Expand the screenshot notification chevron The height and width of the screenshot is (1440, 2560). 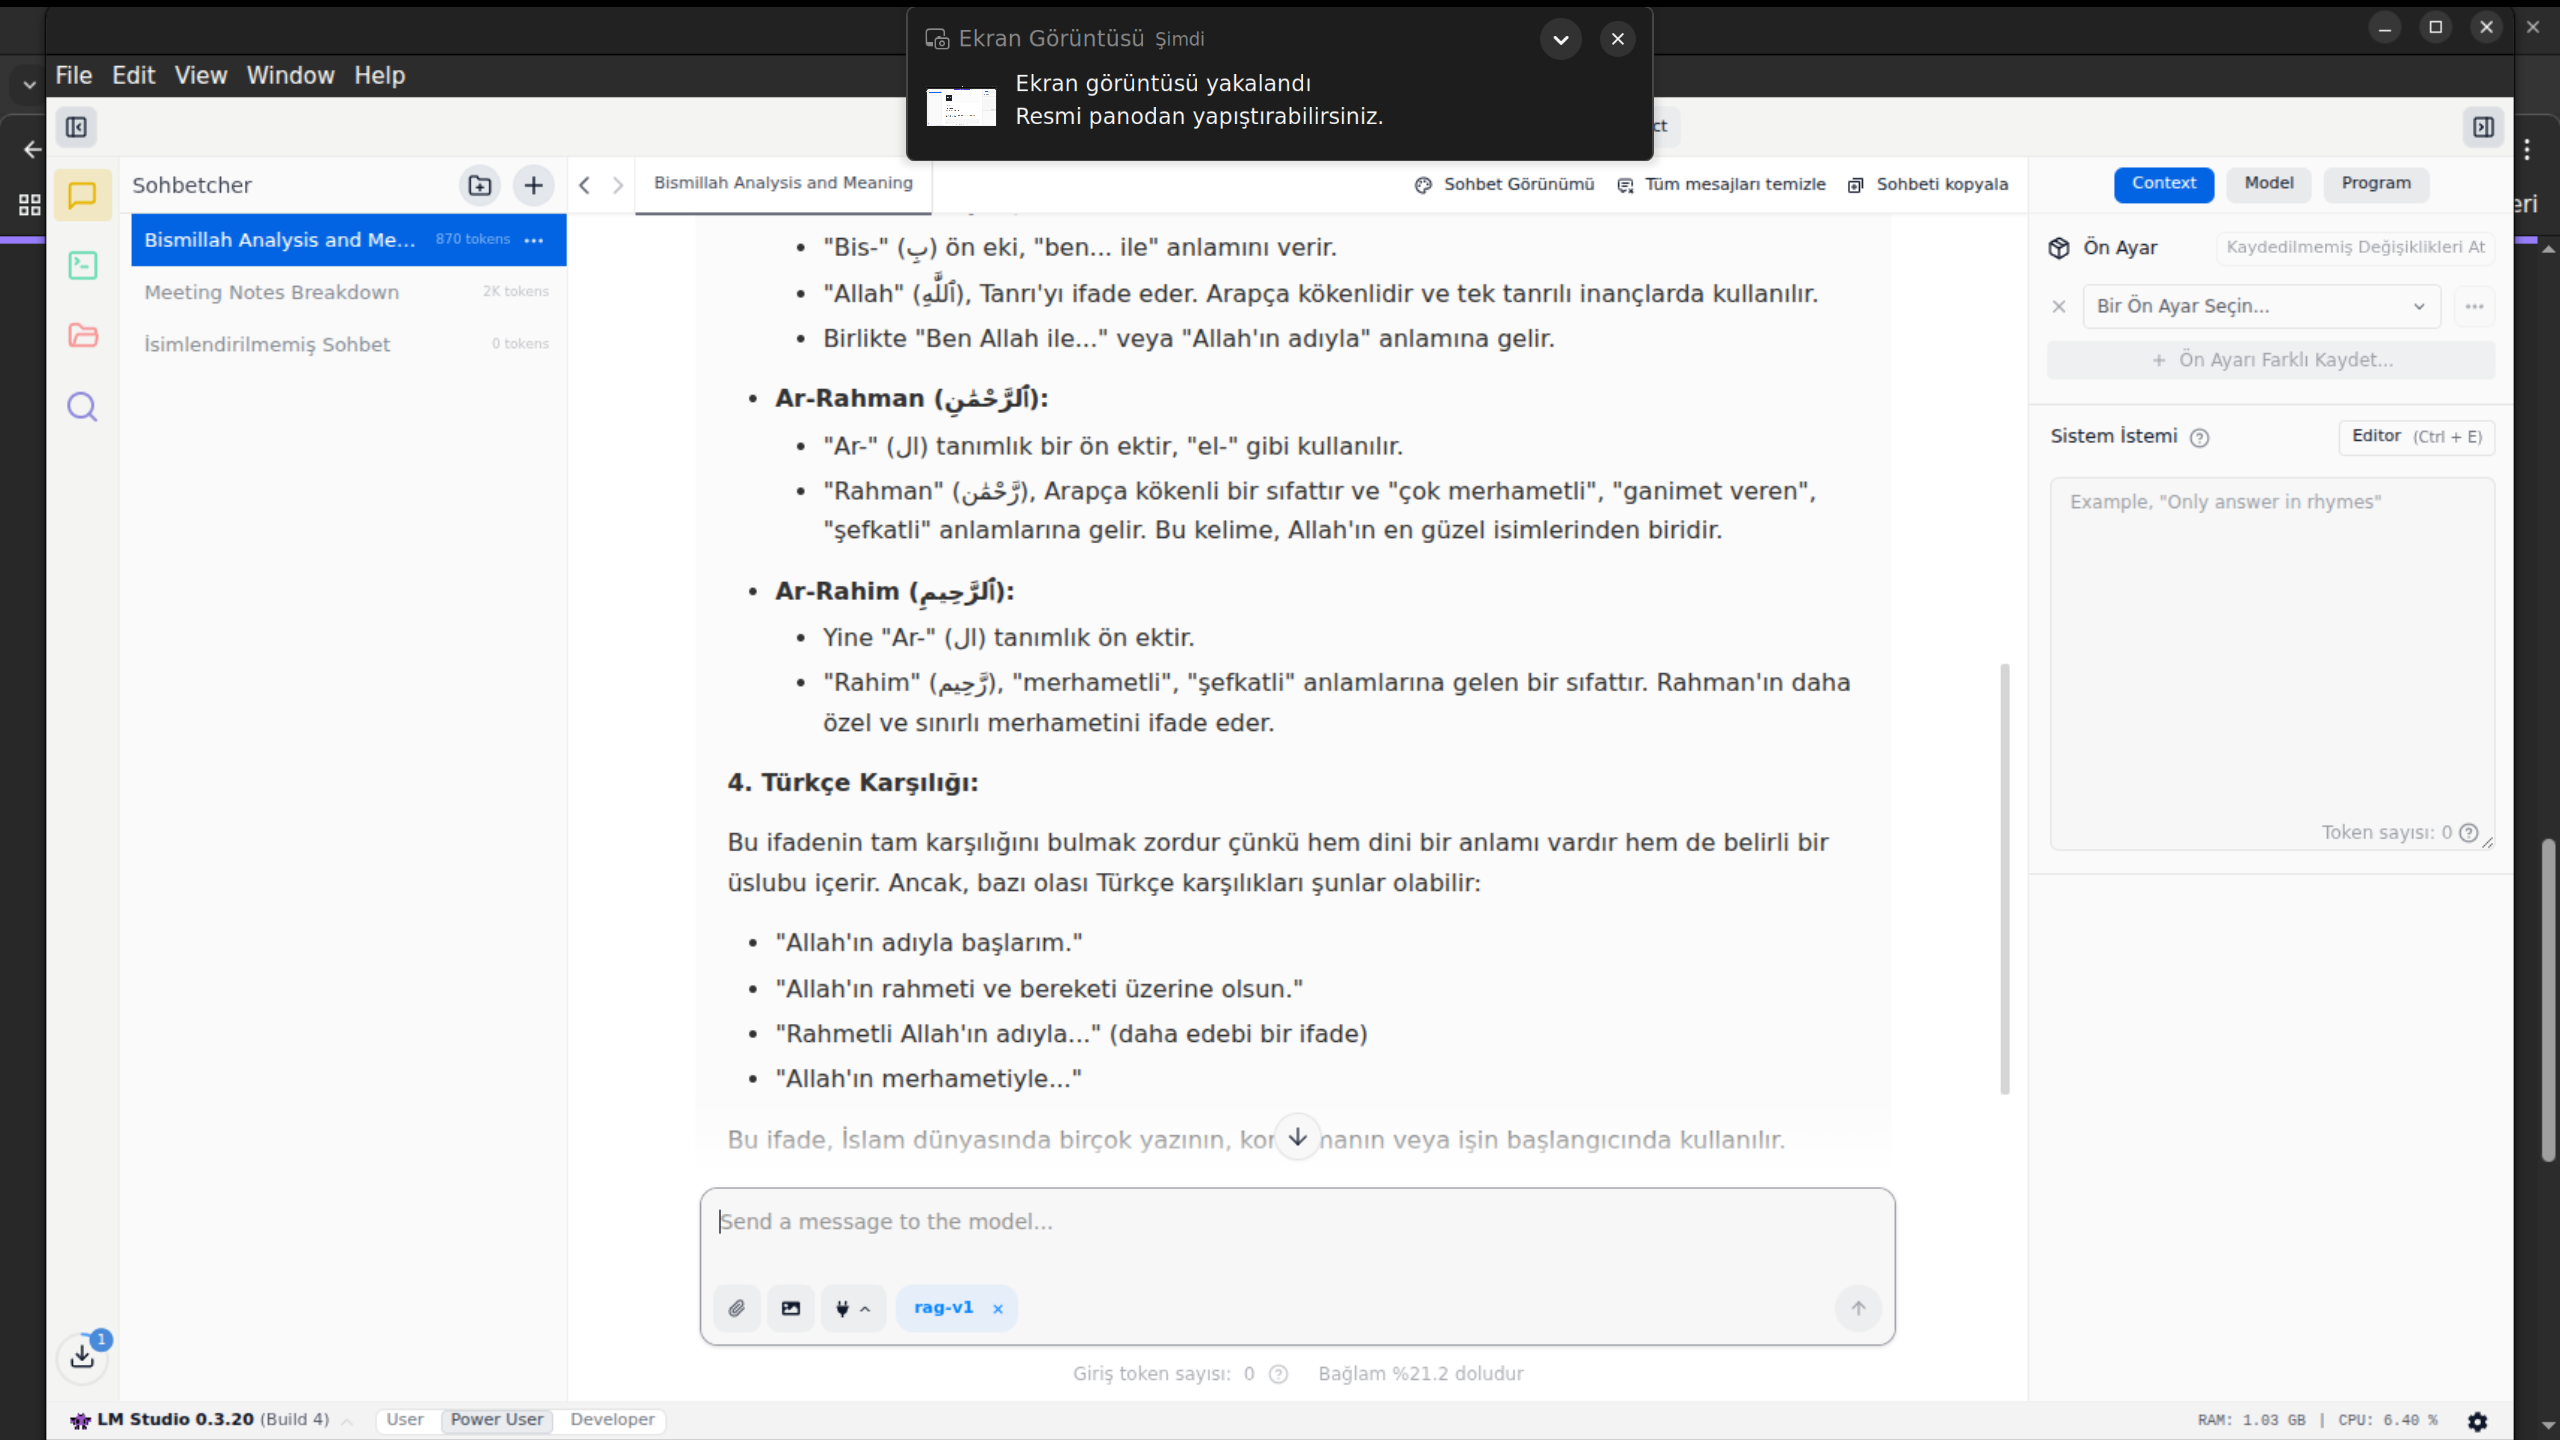coord(1560,39)
